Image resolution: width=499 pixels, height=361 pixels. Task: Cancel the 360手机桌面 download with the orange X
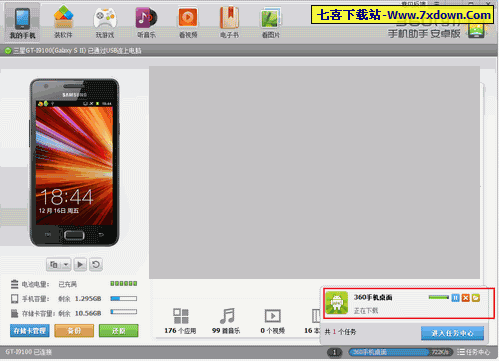pyautogui.click(x=466, y=298)
